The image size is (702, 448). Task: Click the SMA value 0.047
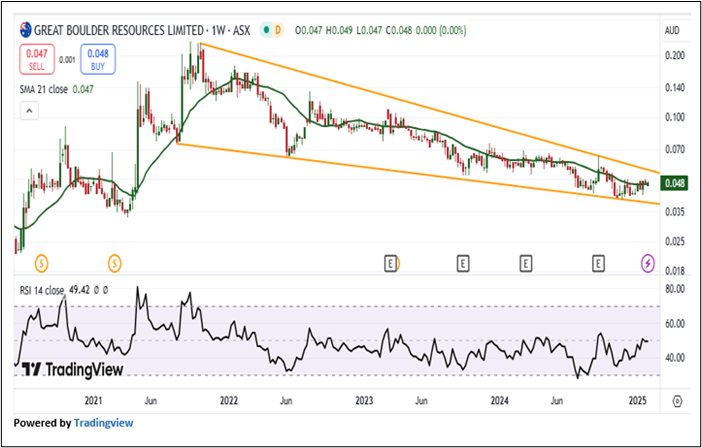(83, 89)
